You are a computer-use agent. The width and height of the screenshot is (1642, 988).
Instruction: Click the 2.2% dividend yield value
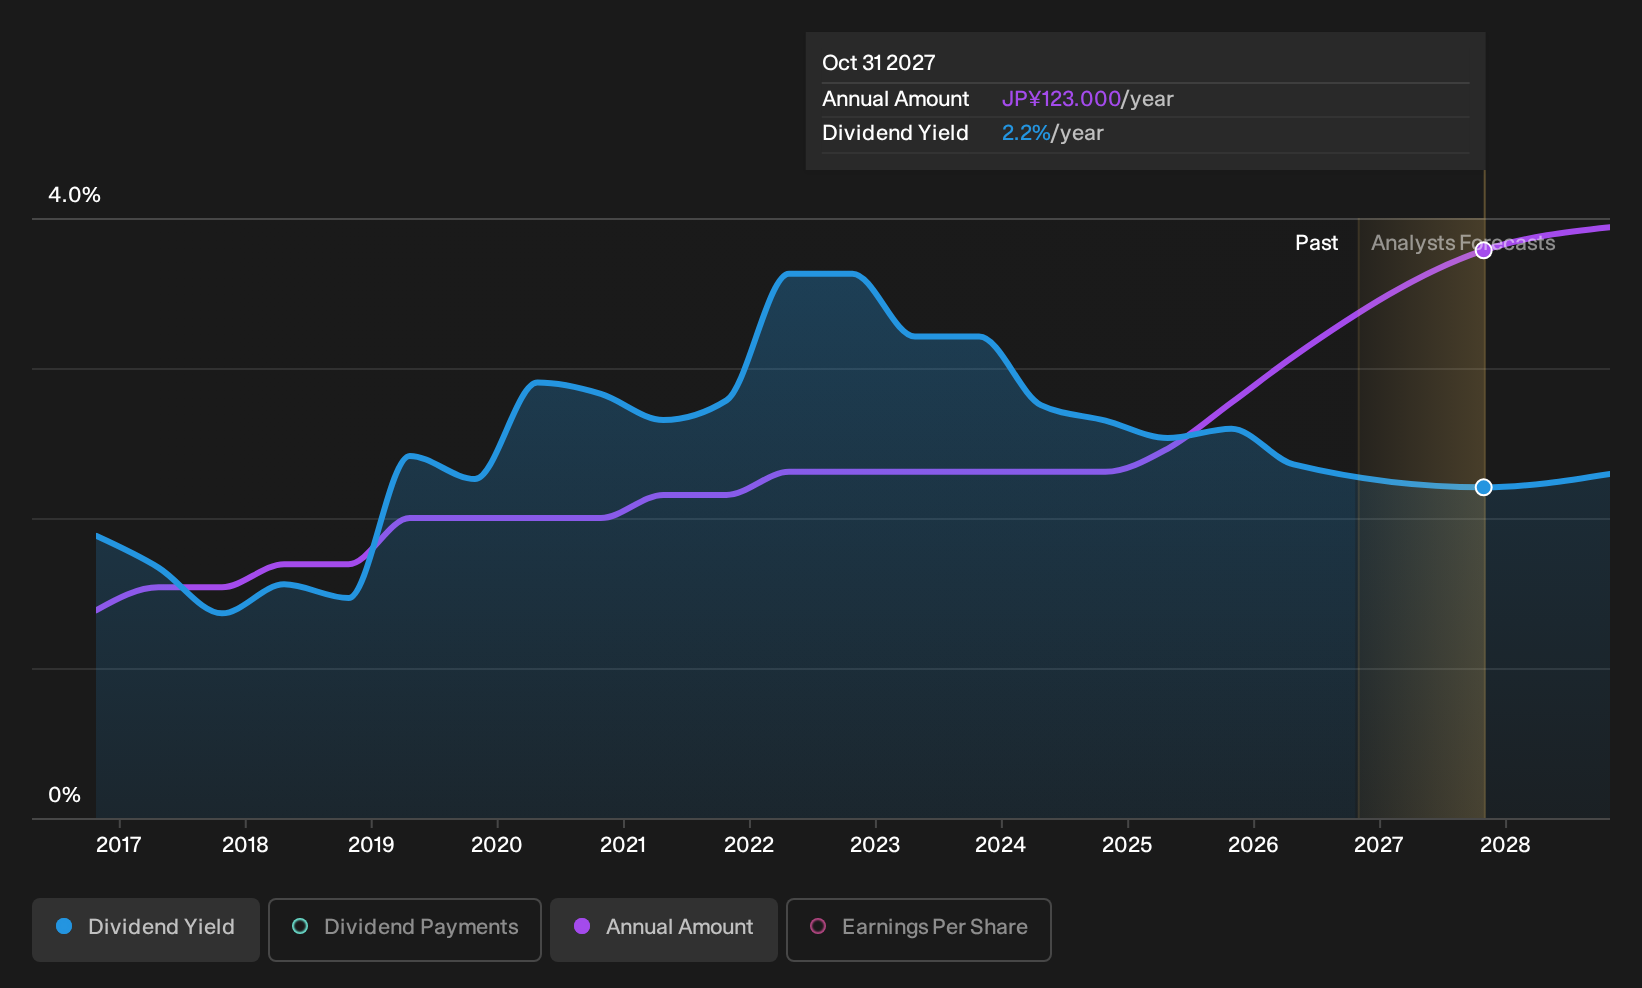(1026, 133)
